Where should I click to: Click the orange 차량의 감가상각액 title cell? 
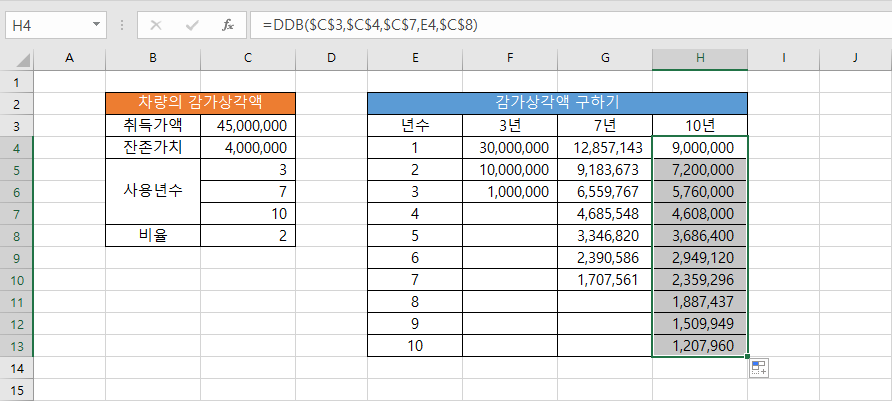click(x=201, y=104)
